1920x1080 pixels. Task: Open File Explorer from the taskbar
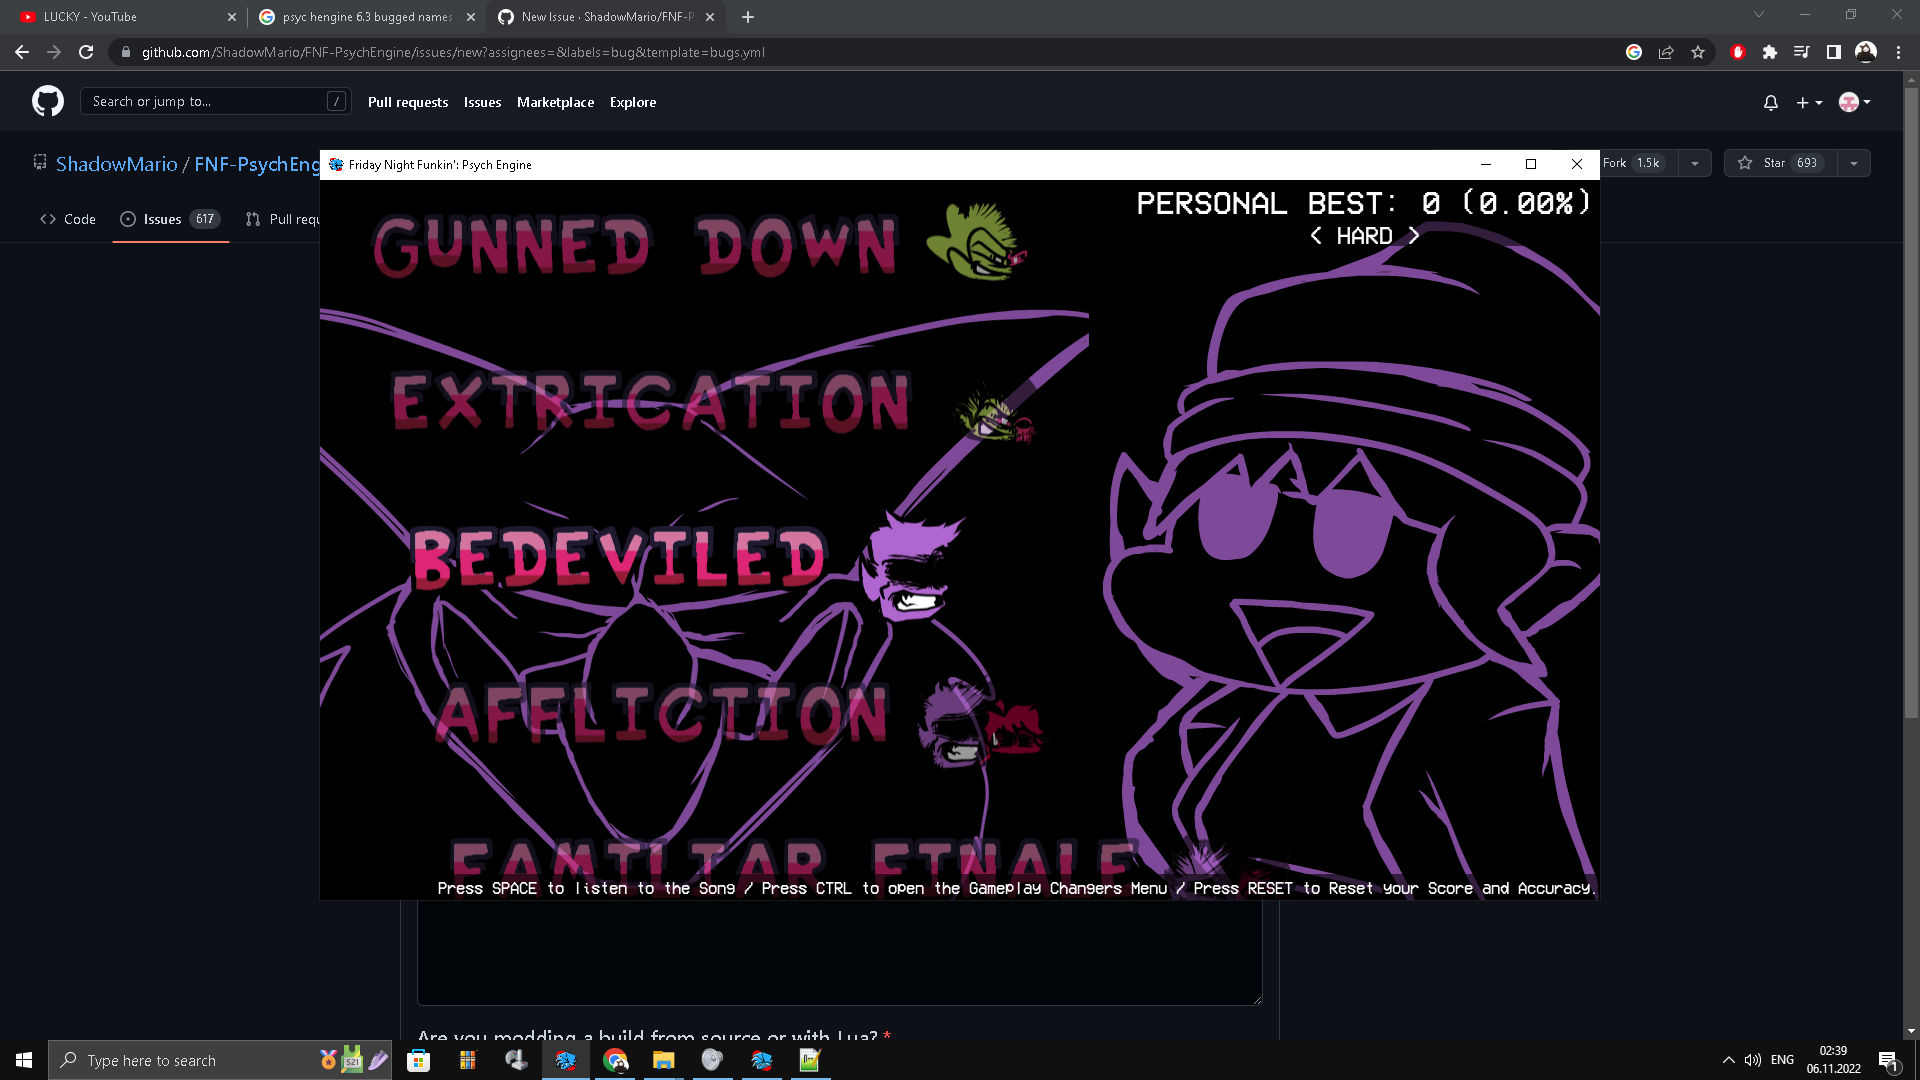(664, 1060)
